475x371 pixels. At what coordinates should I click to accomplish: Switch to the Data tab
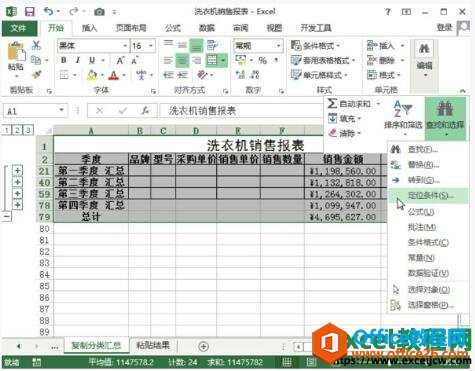(206, 28)
